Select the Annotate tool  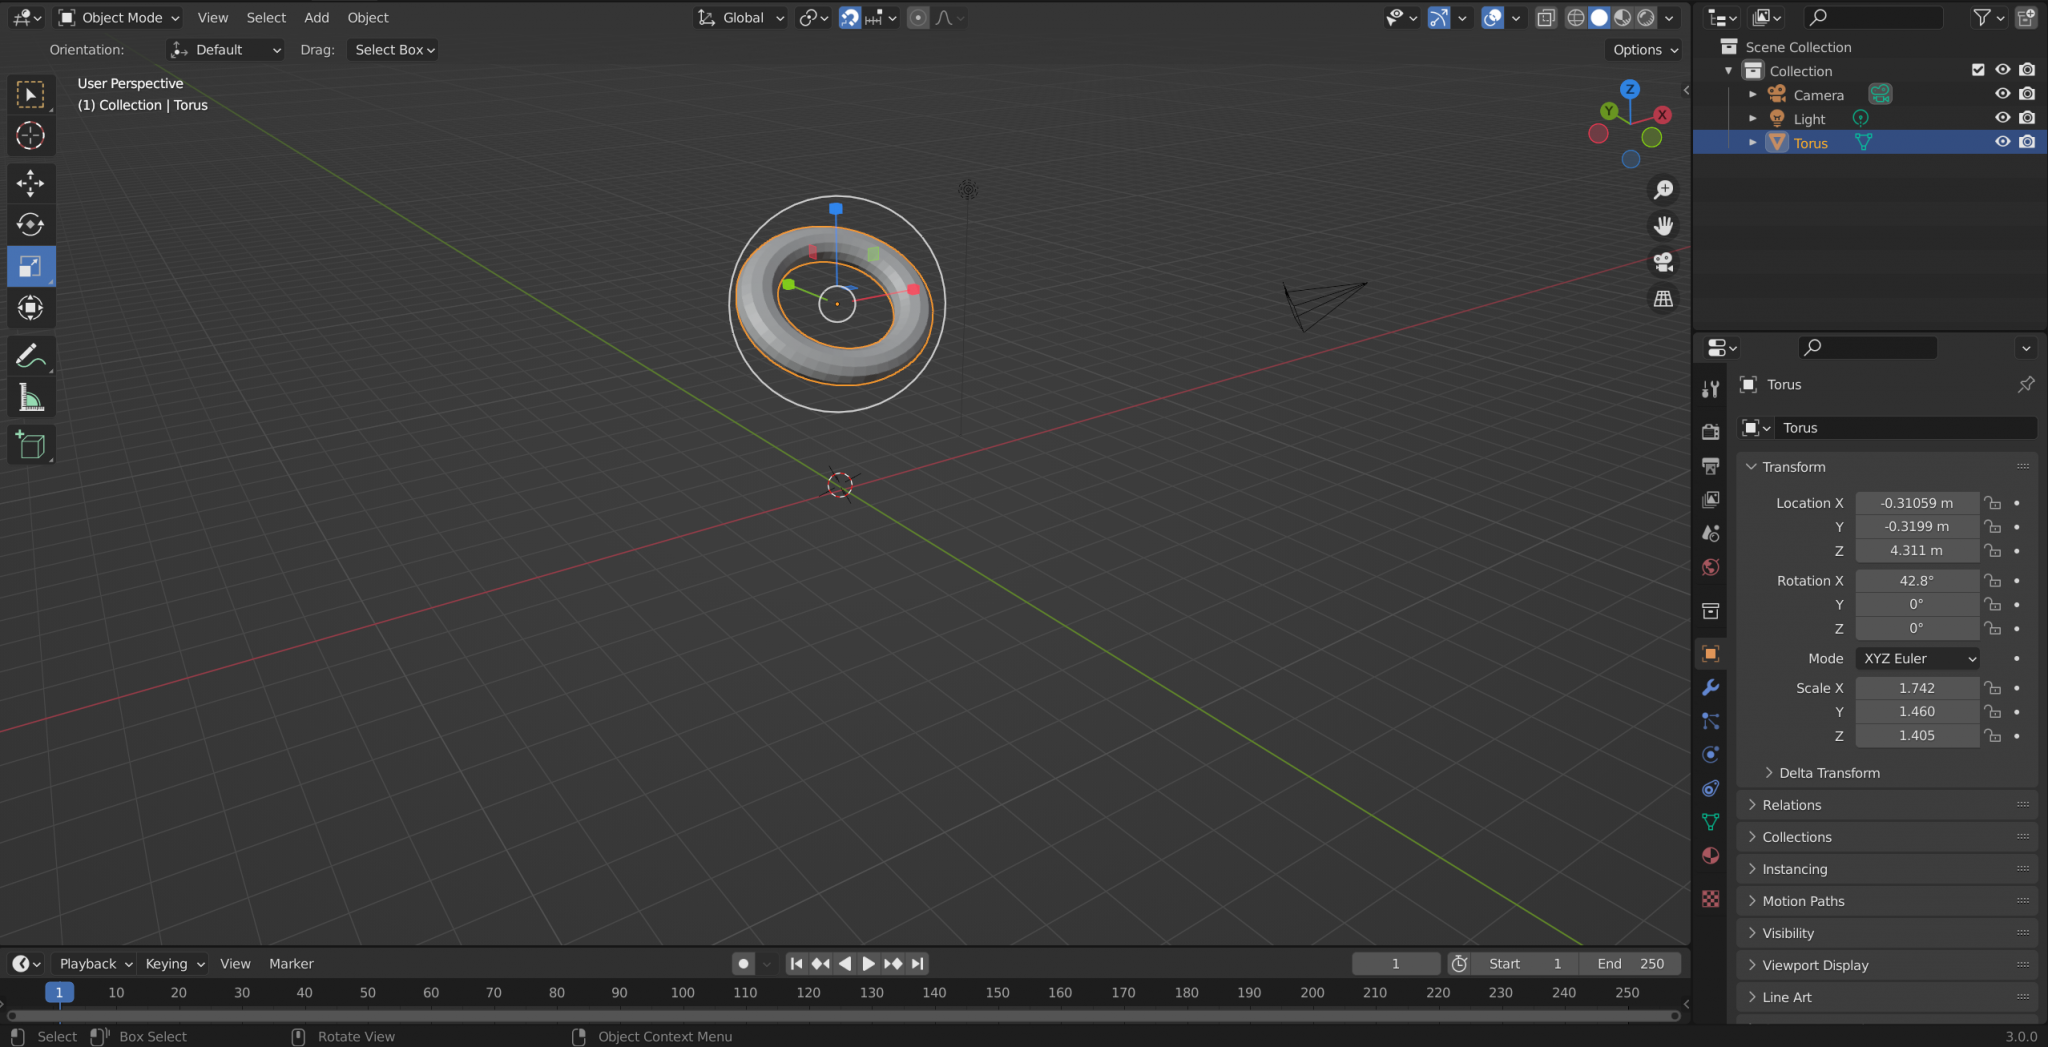31,354
